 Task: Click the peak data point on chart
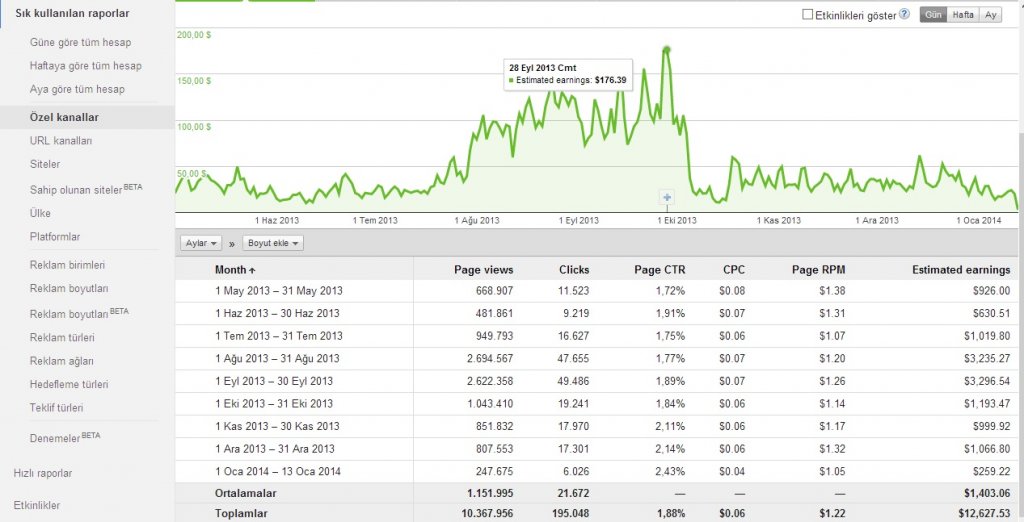coord(666,50)
